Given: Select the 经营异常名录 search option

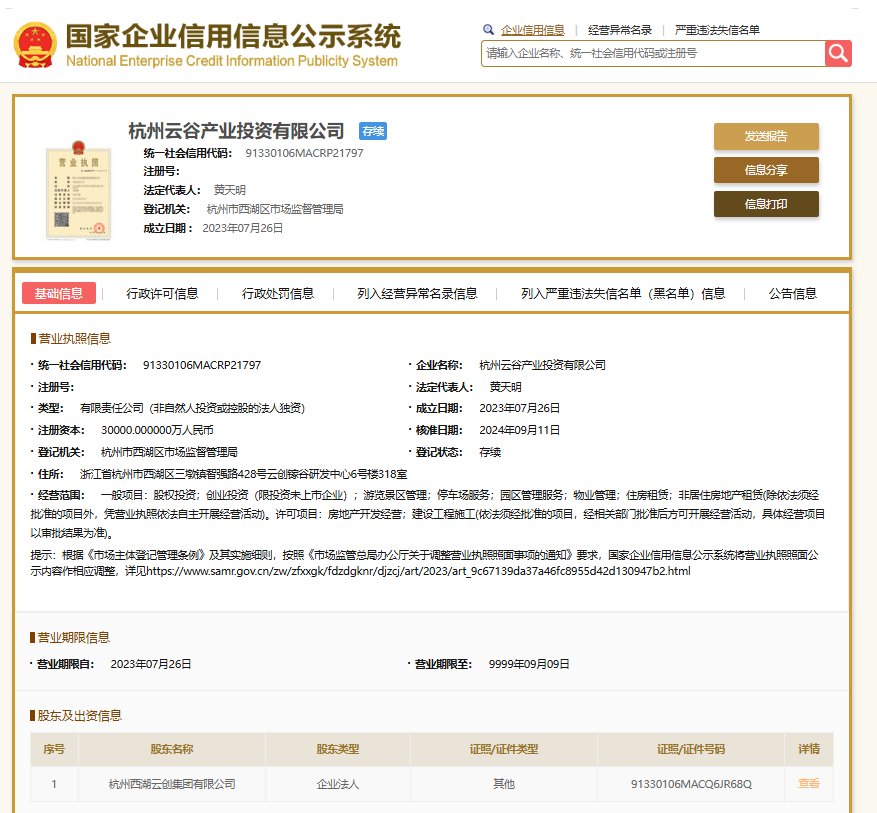Looking at the screenshot, I should tap(619, 30).
